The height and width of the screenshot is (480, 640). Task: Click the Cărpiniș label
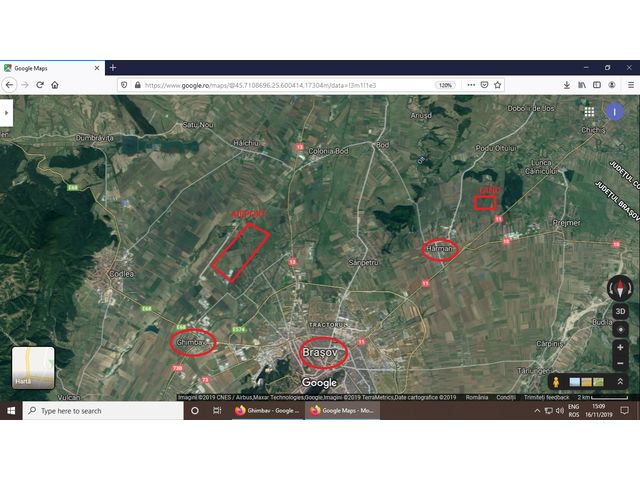[550, 344]
